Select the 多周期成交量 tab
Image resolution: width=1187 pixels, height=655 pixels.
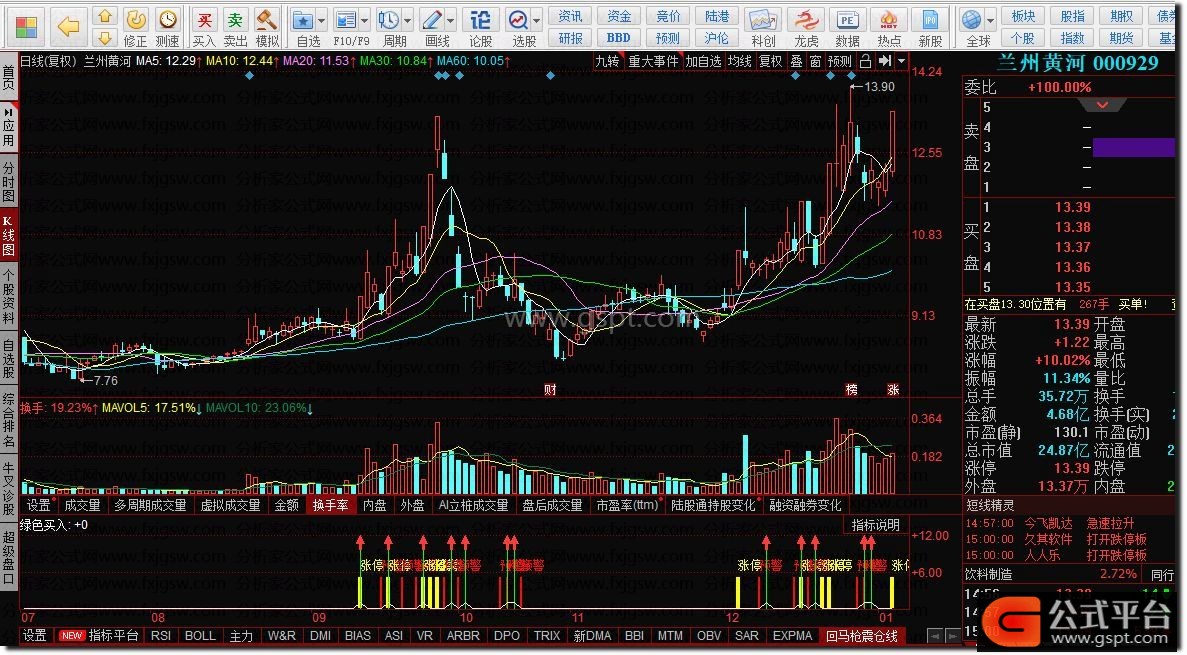(150, 505)
